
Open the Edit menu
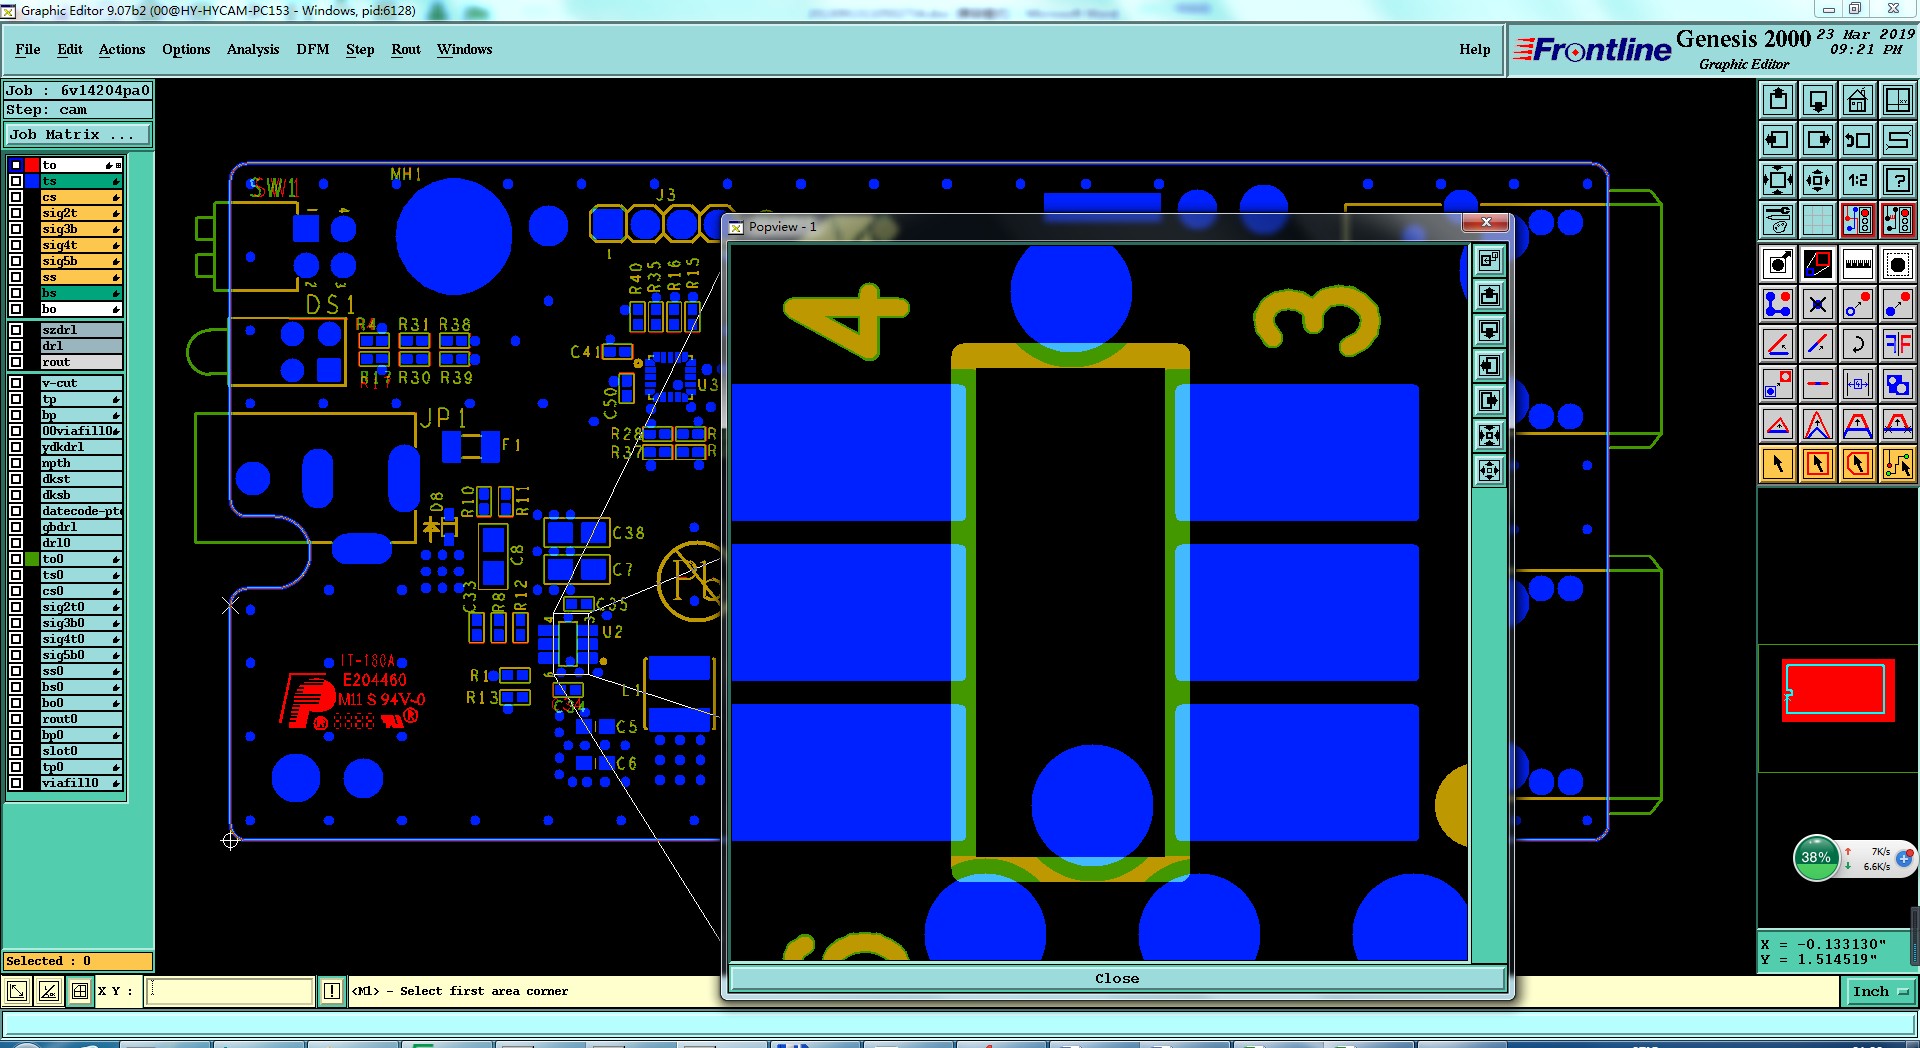click(70, 49)
